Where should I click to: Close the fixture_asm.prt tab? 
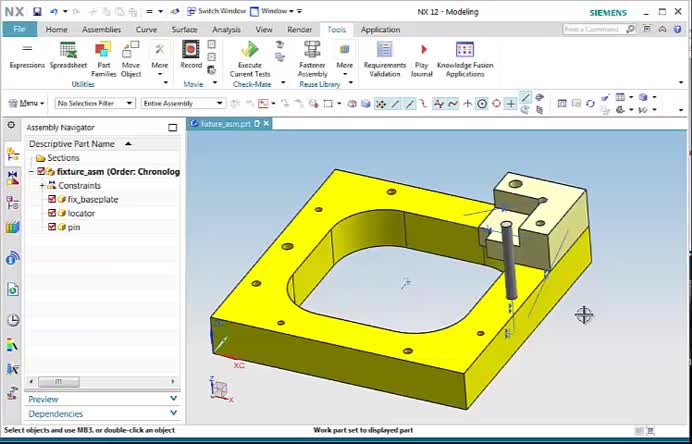(x=266, y=124)
